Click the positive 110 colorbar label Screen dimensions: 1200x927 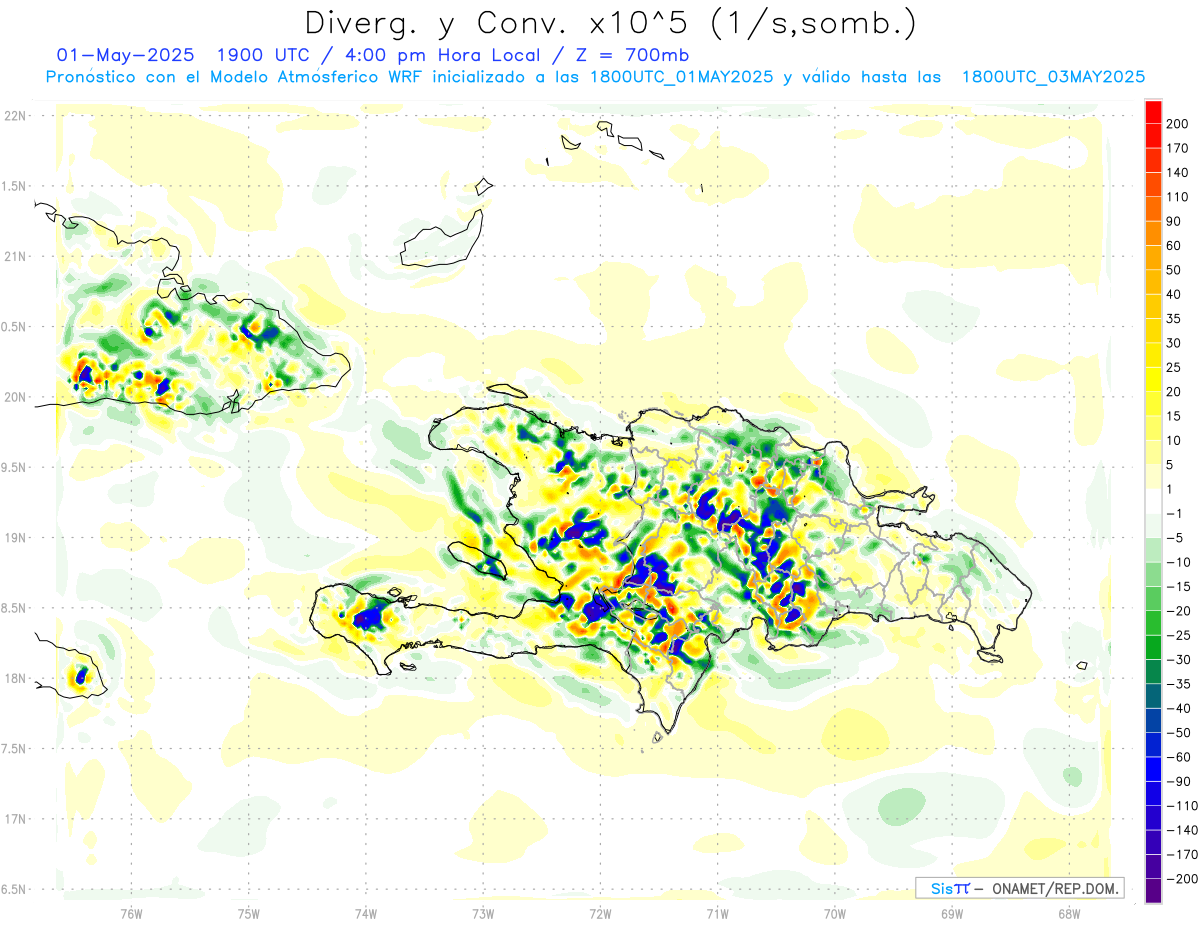(x=1177, y=197)
